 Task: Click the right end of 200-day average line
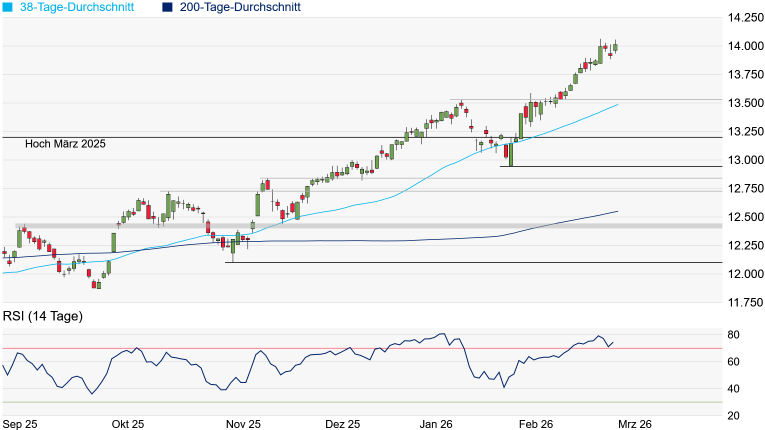click(616, 211)
